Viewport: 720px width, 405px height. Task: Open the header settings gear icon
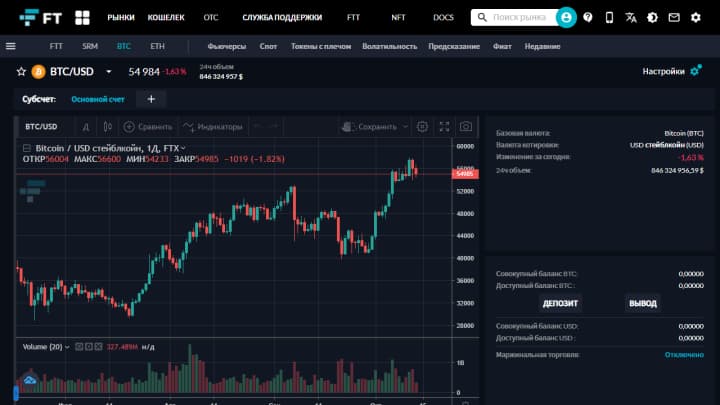(x=696, y=17)
